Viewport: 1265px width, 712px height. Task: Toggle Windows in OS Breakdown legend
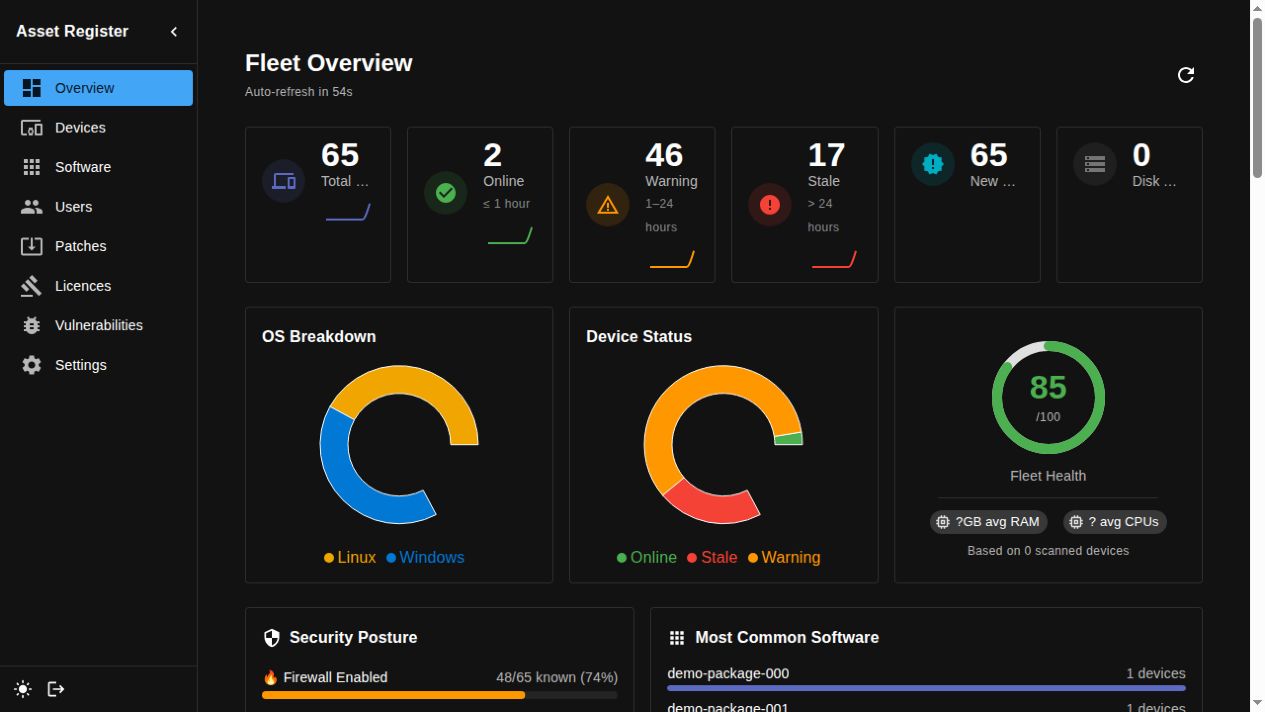click(x=425, y=558)
